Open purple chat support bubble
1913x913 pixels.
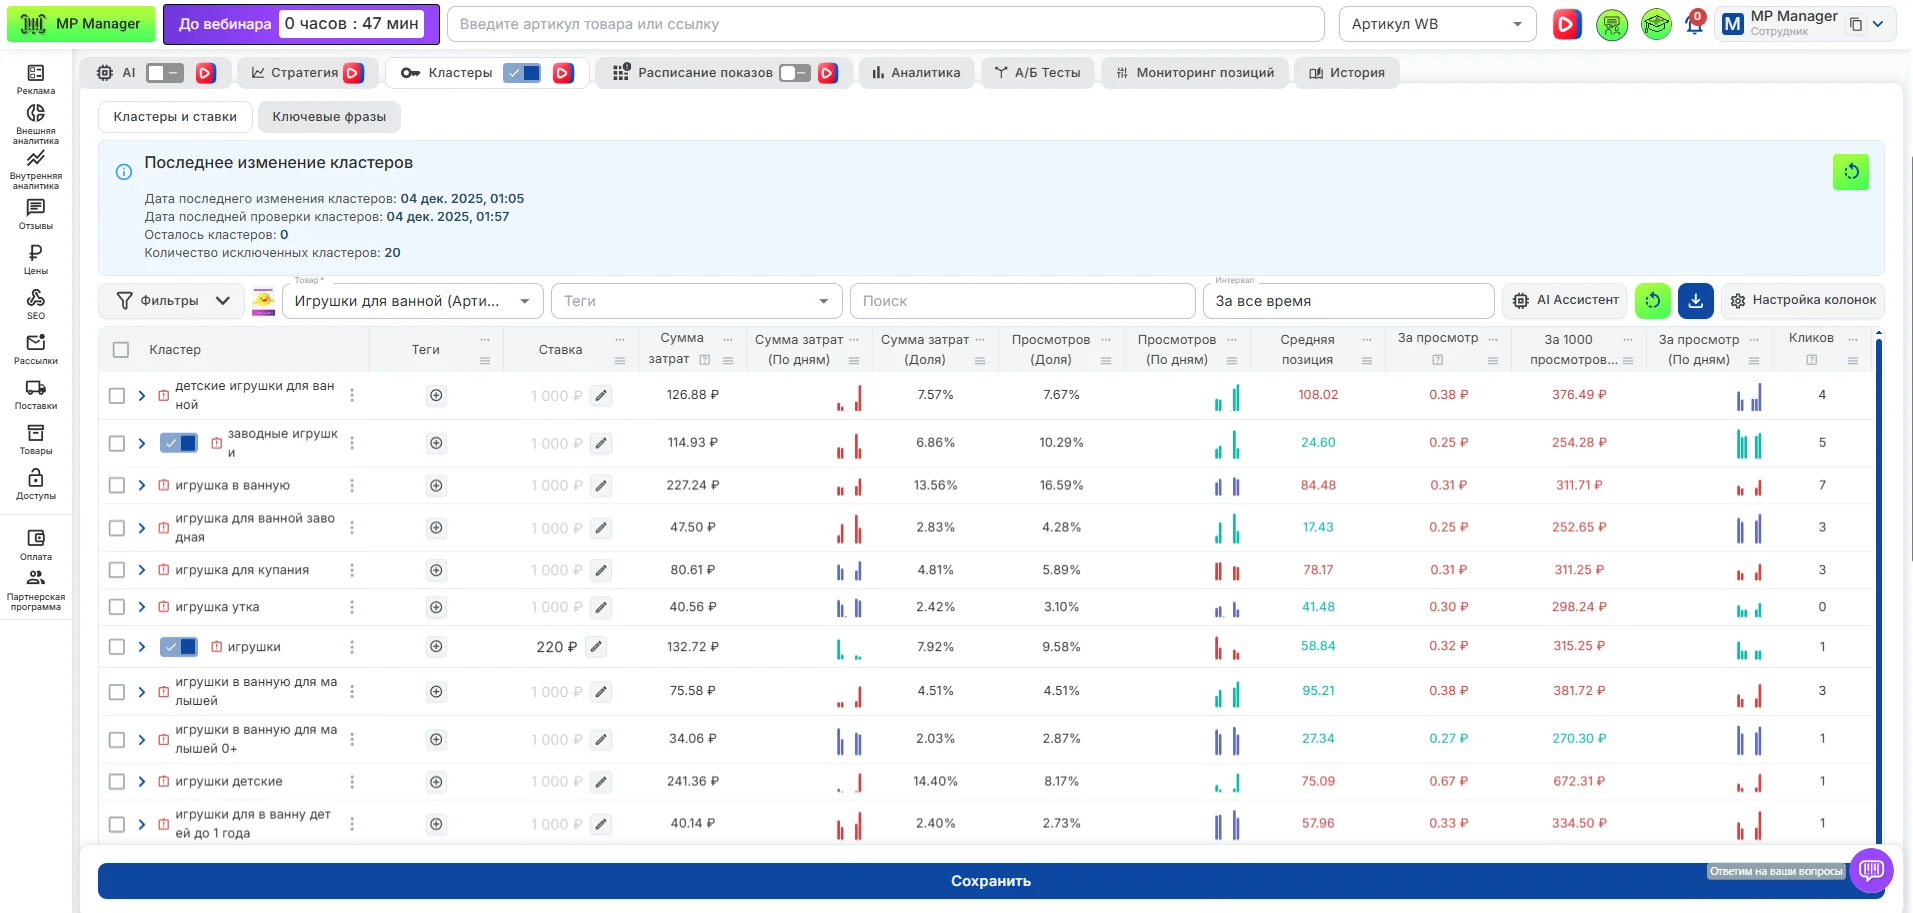[x=1871, y=870]
